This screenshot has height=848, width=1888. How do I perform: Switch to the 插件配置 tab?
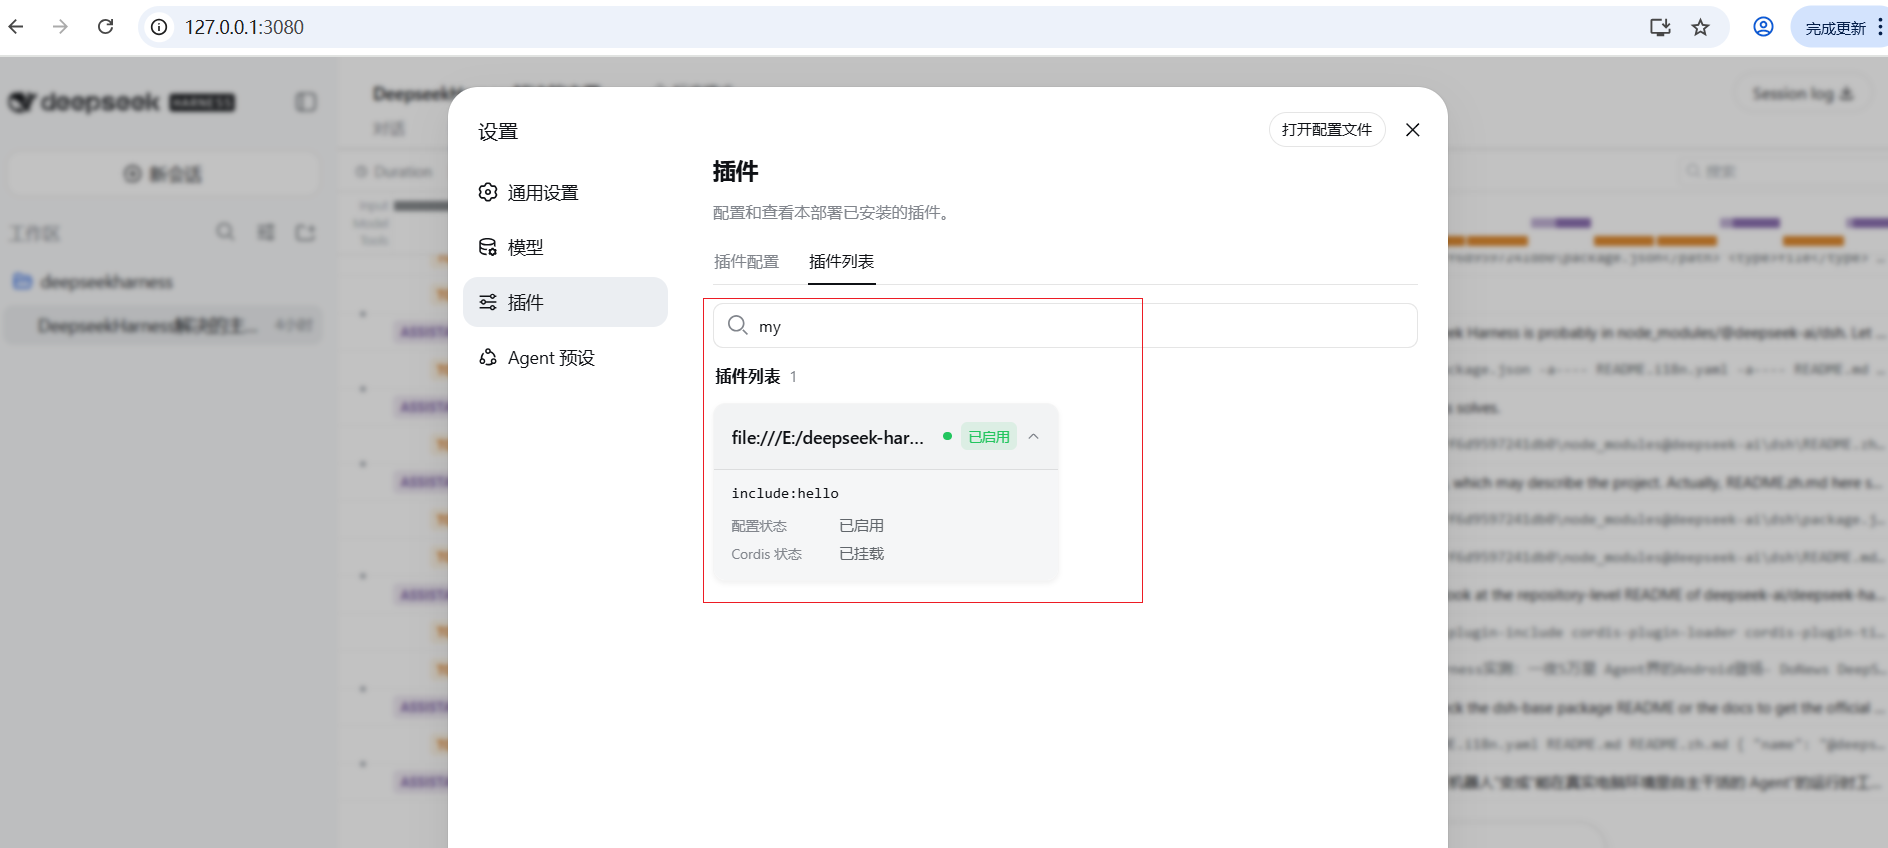click(746, 262)
